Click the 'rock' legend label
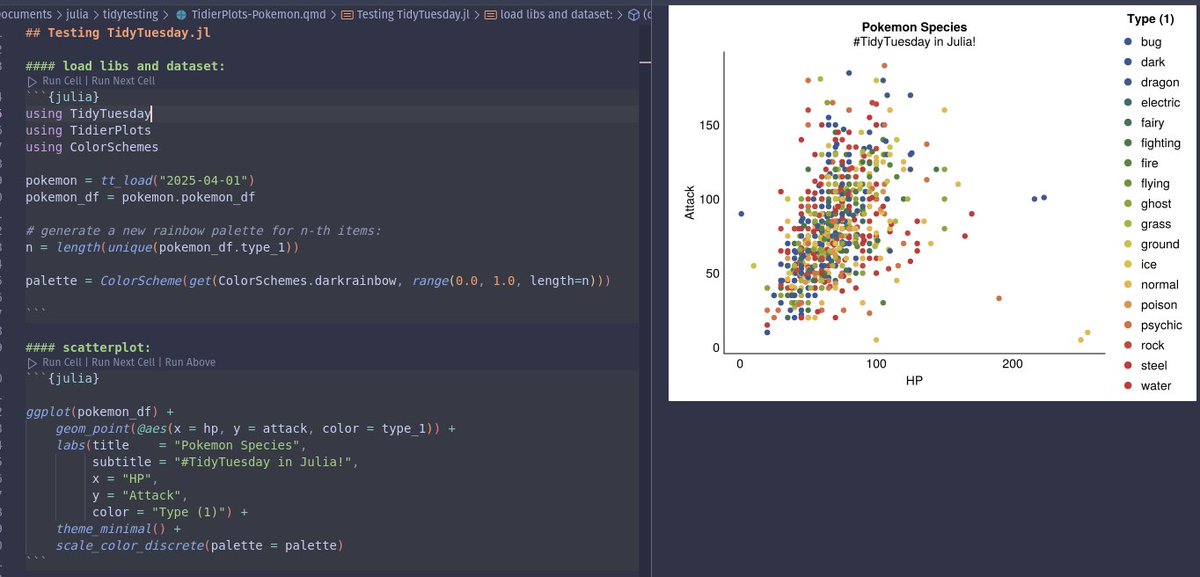This screenshot has height=577, width=1200. [x=1152, y=345]
